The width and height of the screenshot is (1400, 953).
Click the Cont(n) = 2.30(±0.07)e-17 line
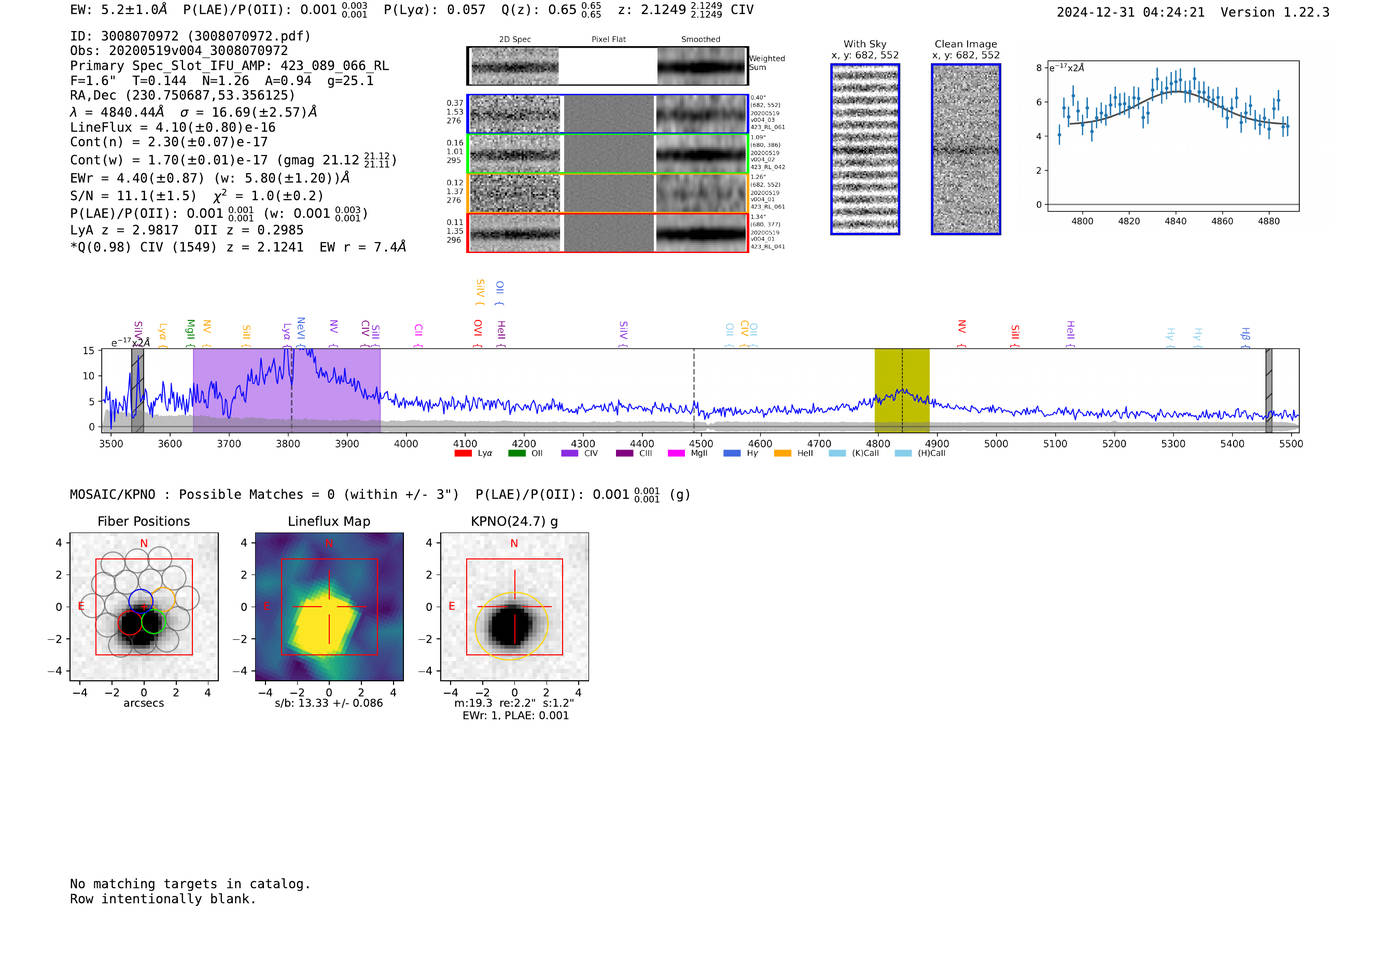pyautogui.click(x=169, y=142)
